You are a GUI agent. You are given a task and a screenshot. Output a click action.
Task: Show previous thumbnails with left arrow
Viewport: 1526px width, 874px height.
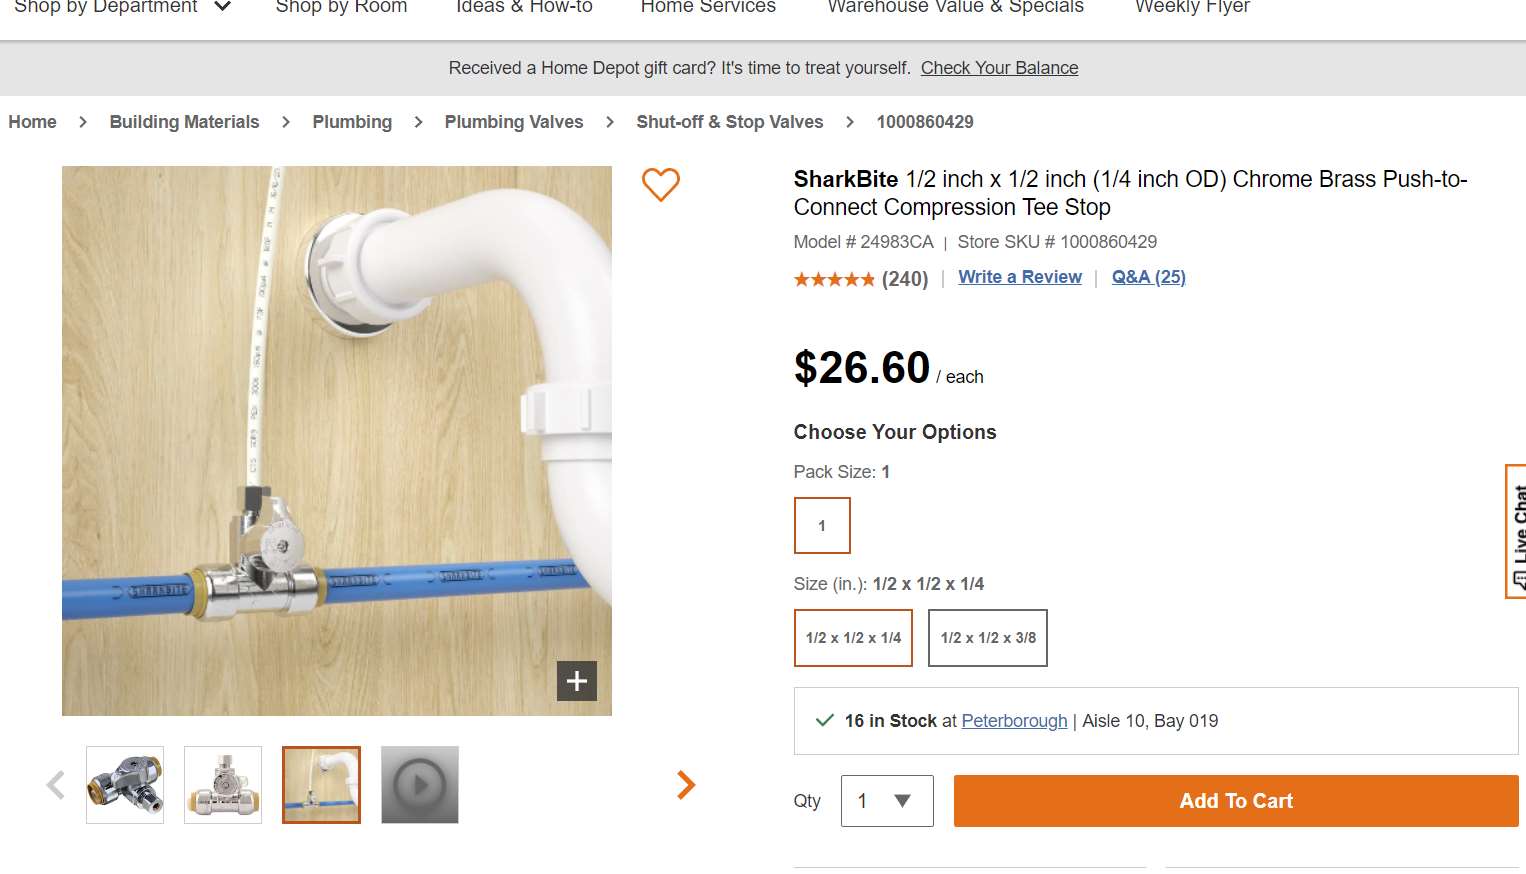tap(56, 785)
